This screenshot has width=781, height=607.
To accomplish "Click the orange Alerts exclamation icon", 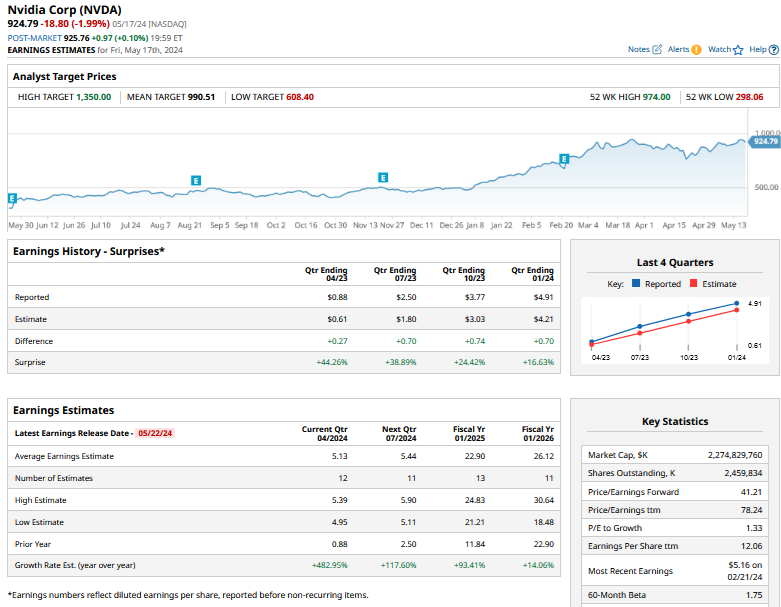I will (x=696, y=49).
